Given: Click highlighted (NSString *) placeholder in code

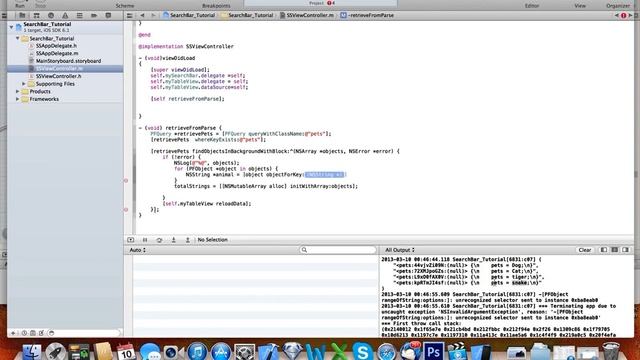Looking at the screenshot, I should [x=325, y=175].
